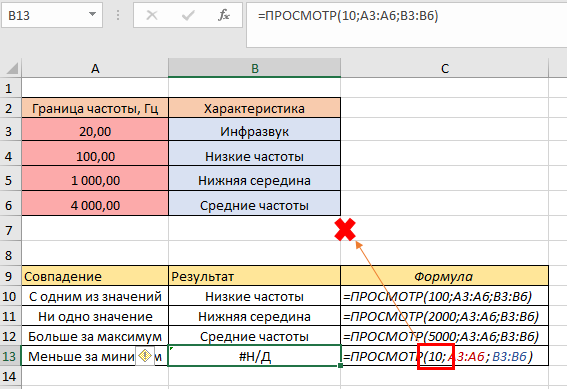Select cell with value 1 000,00
The image size is (567, 389).
pos(95,179)
